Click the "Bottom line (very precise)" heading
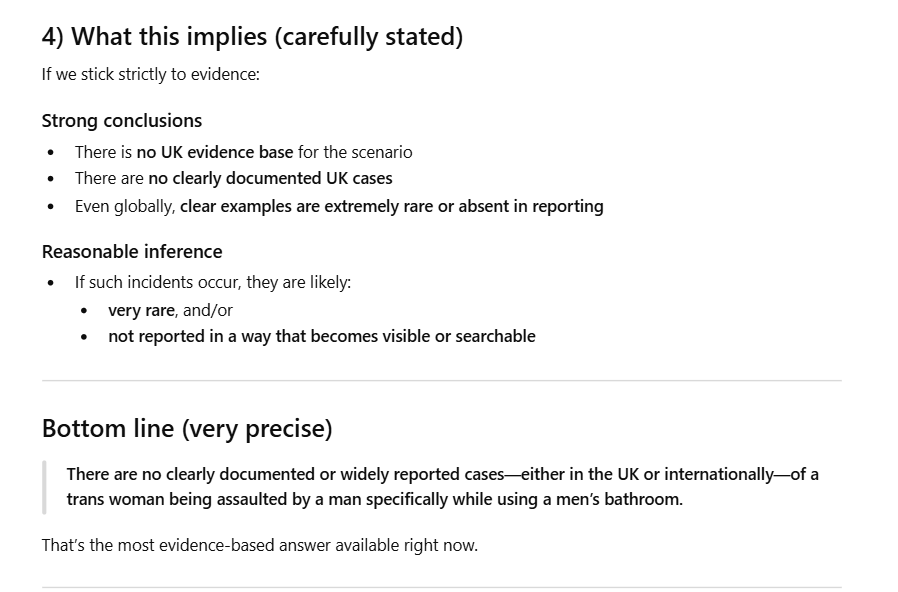 [x=187, y=429]
